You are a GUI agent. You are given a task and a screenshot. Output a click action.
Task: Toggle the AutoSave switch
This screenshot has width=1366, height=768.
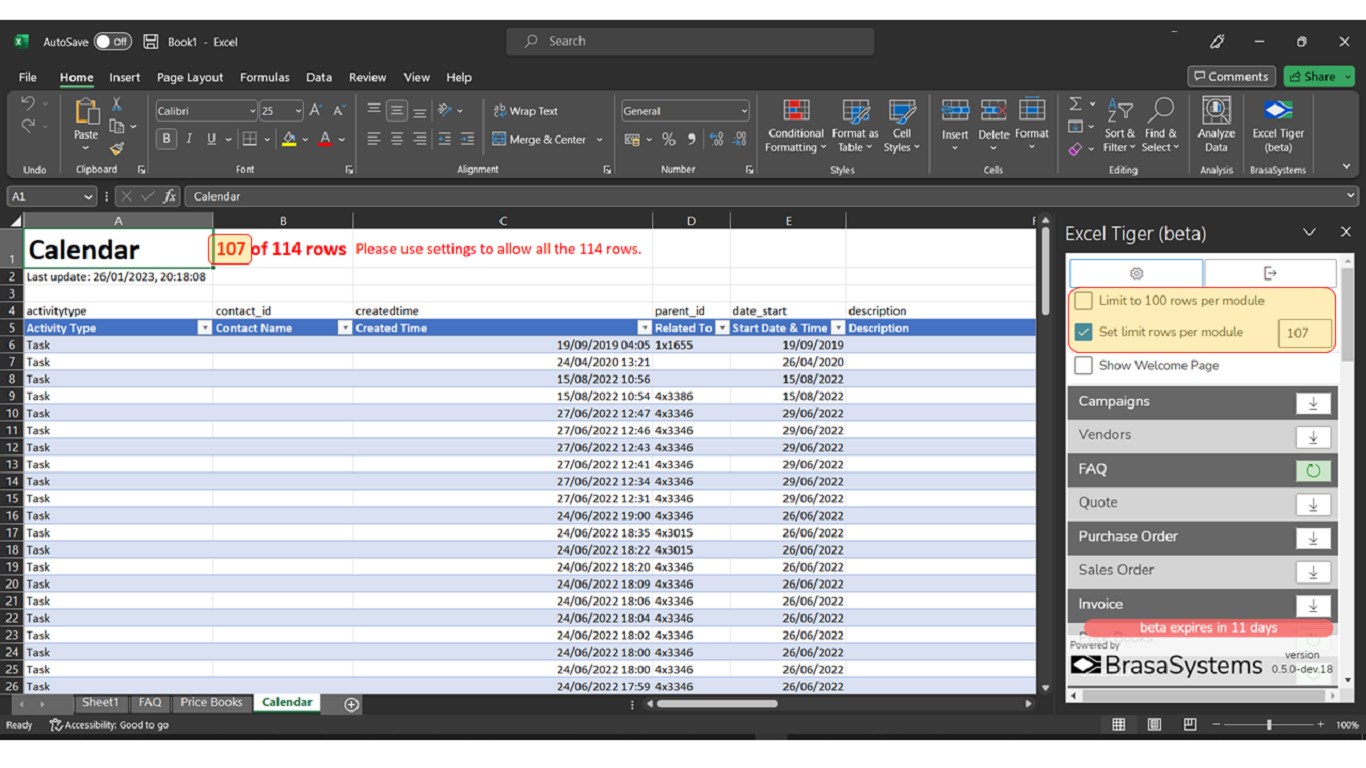pyautogui.click(x=112, y=42)
